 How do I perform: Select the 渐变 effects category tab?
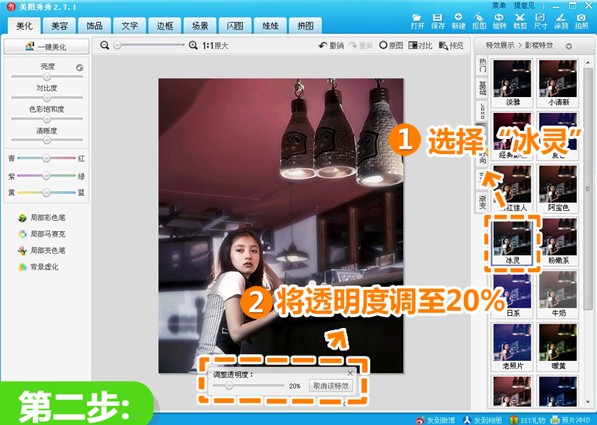482,202
